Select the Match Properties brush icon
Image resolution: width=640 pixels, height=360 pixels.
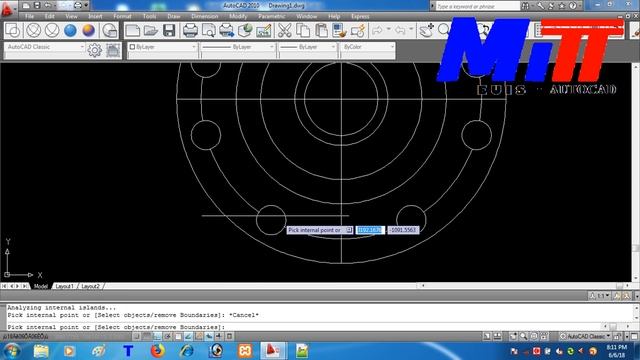[x=339, y=31]
